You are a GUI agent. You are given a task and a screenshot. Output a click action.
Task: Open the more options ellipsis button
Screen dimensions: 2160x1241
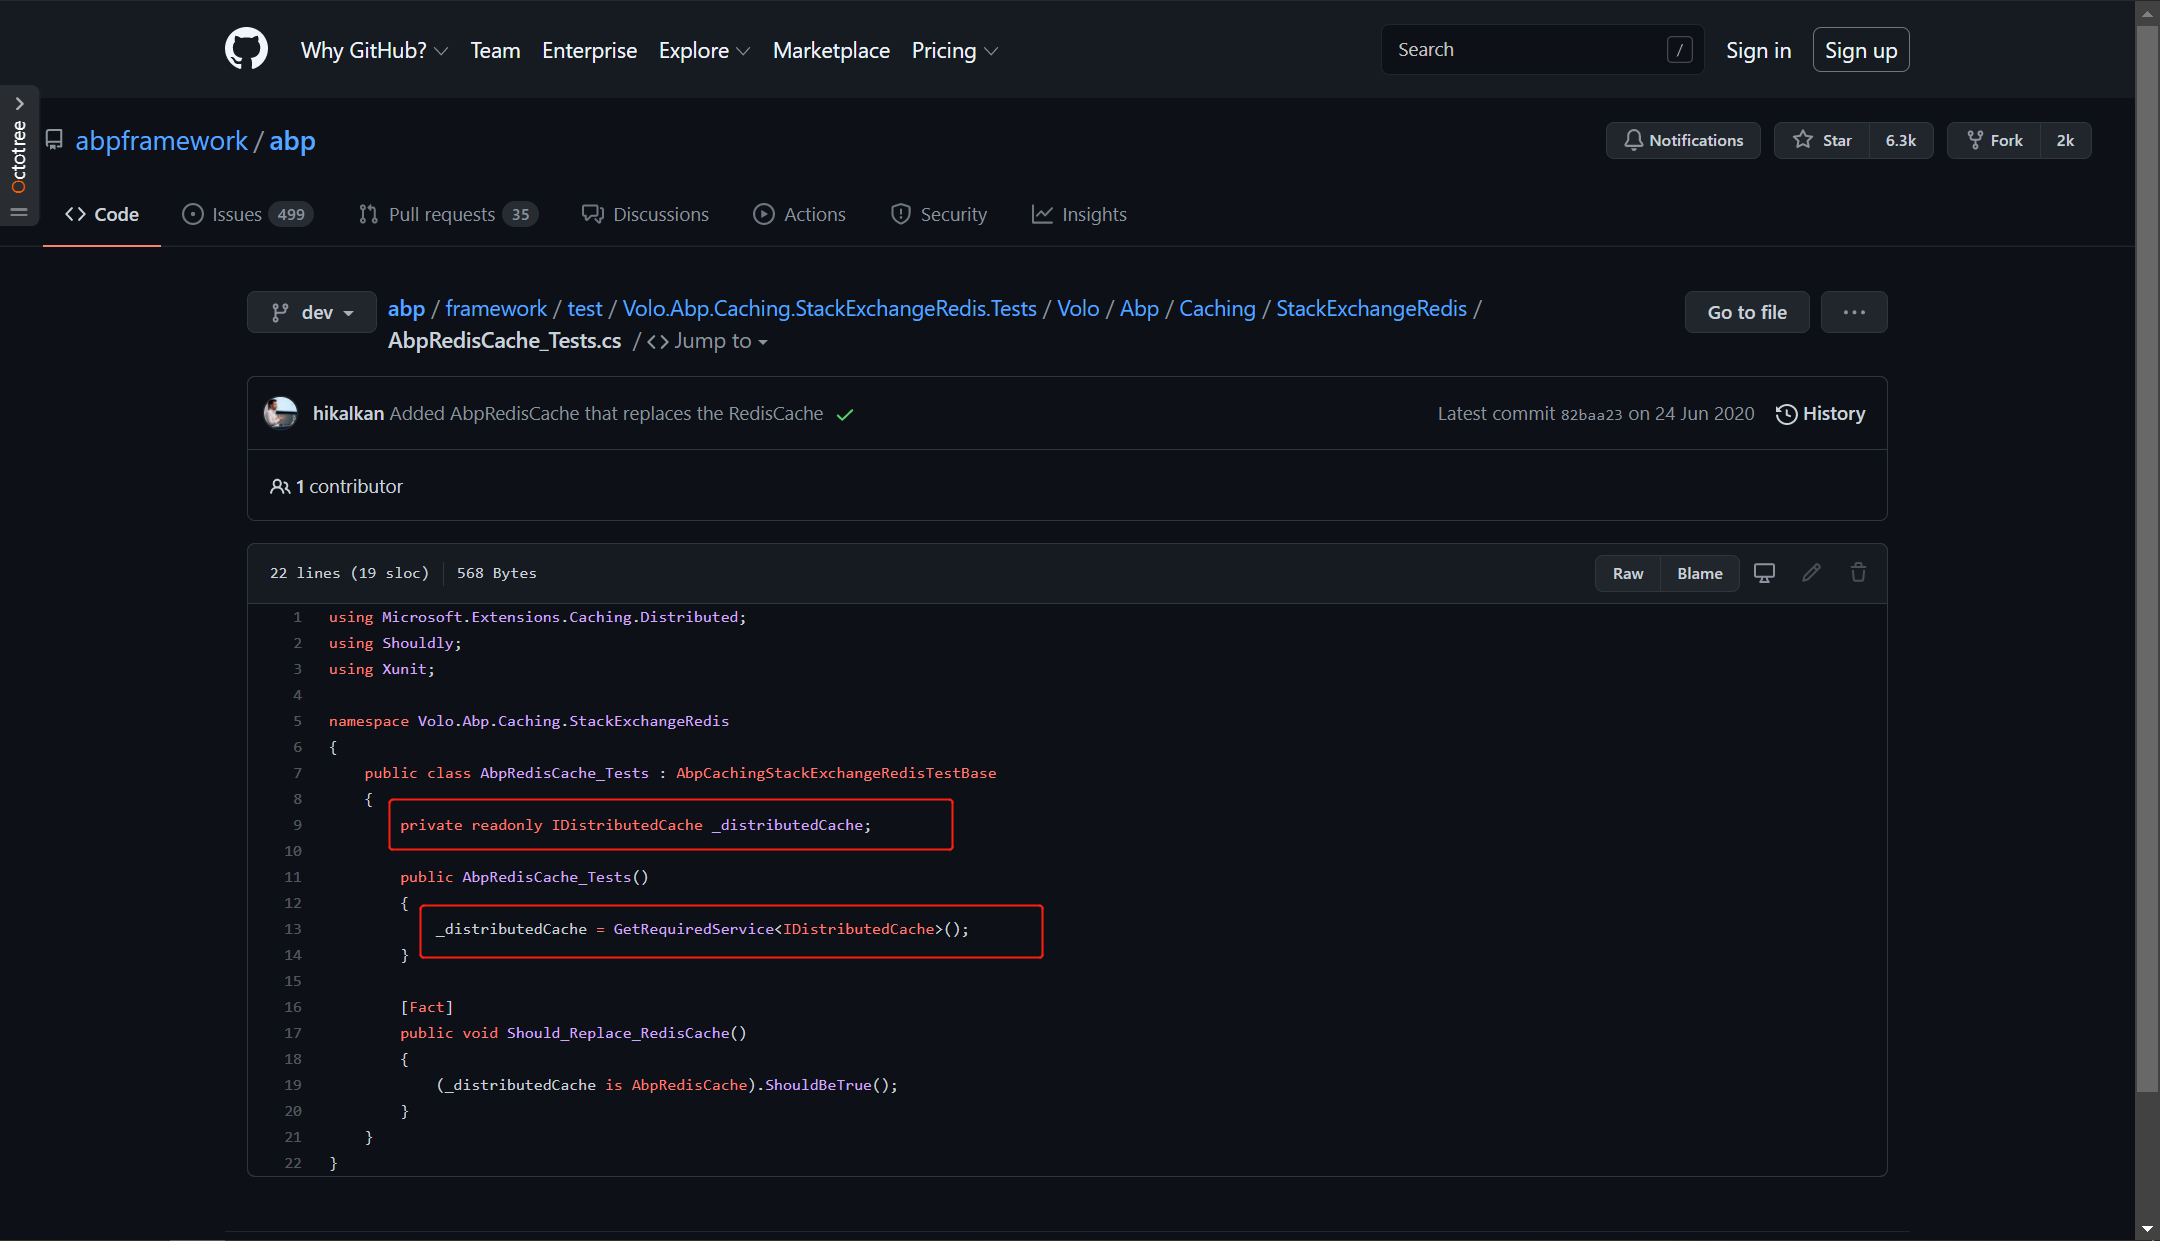point(1854,312)
